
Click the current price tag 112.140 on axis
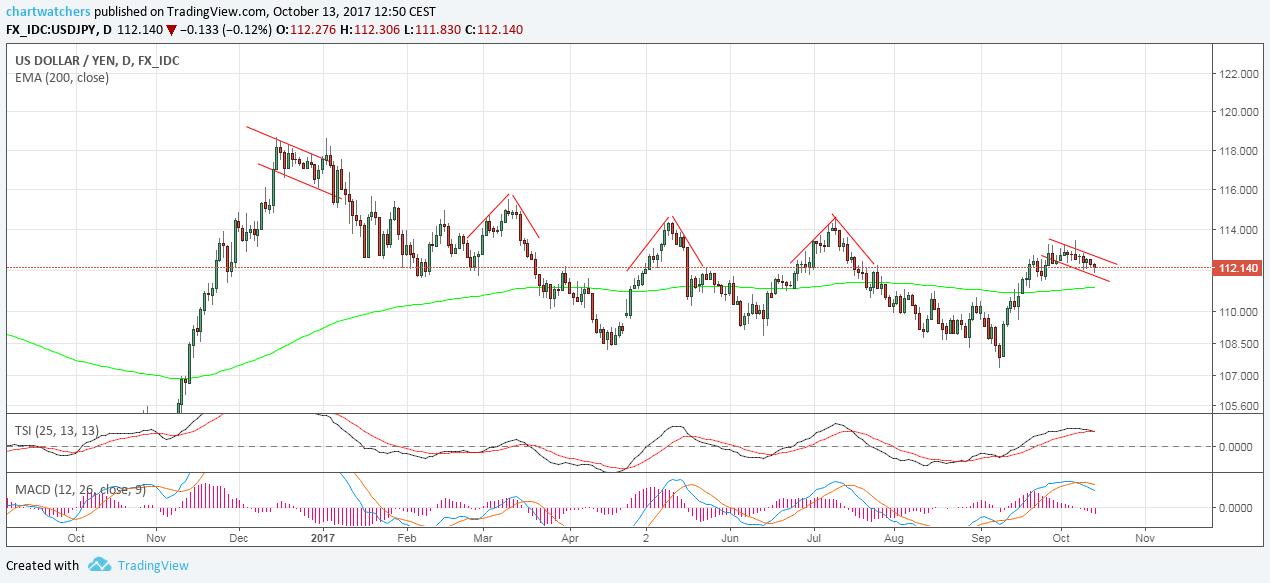(x=1236, y=268)
